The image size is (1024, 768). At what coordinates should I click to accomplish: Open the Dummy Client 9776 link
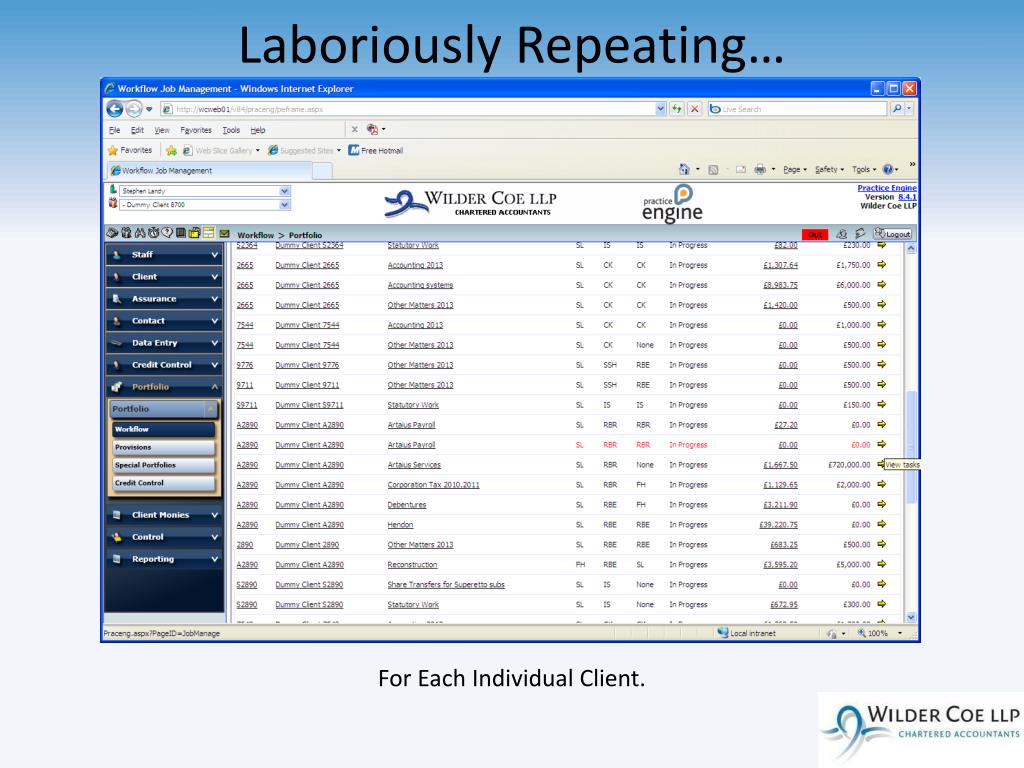click(x=307, y=364)
